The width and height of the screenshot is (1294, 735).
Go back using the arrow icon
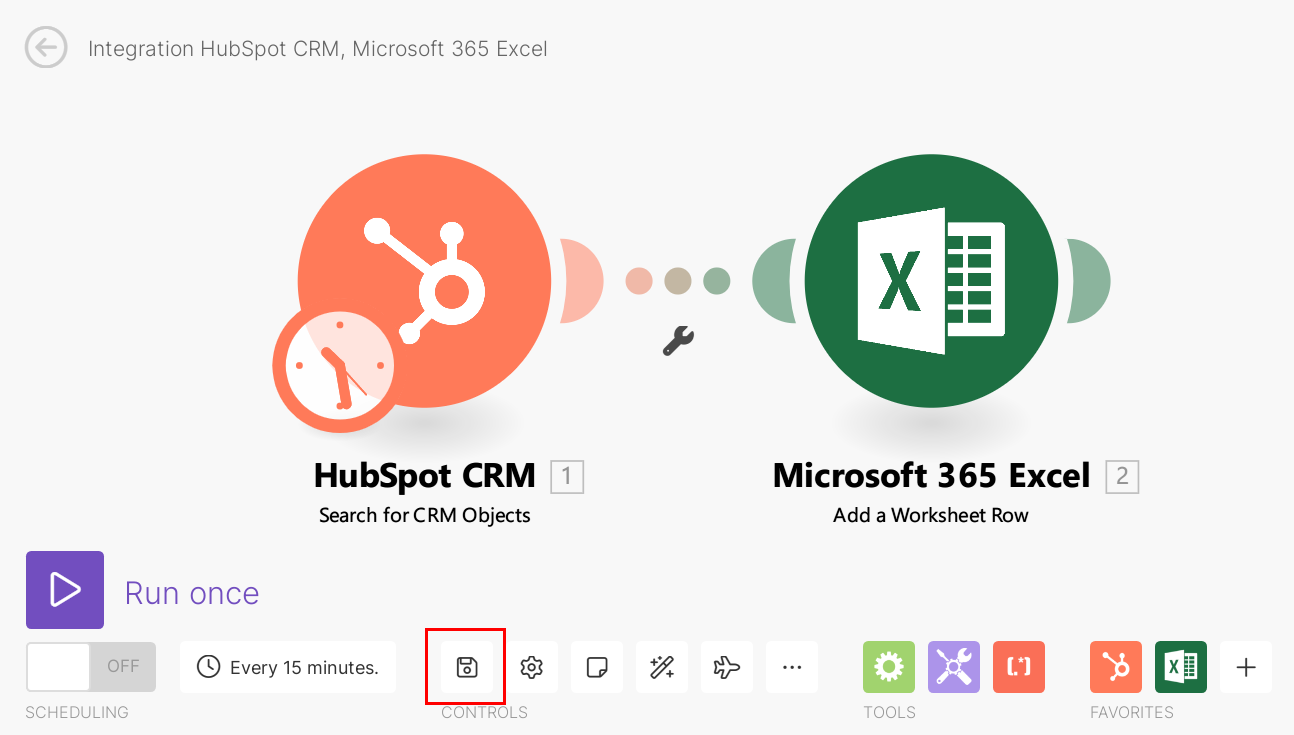(46, 48)
